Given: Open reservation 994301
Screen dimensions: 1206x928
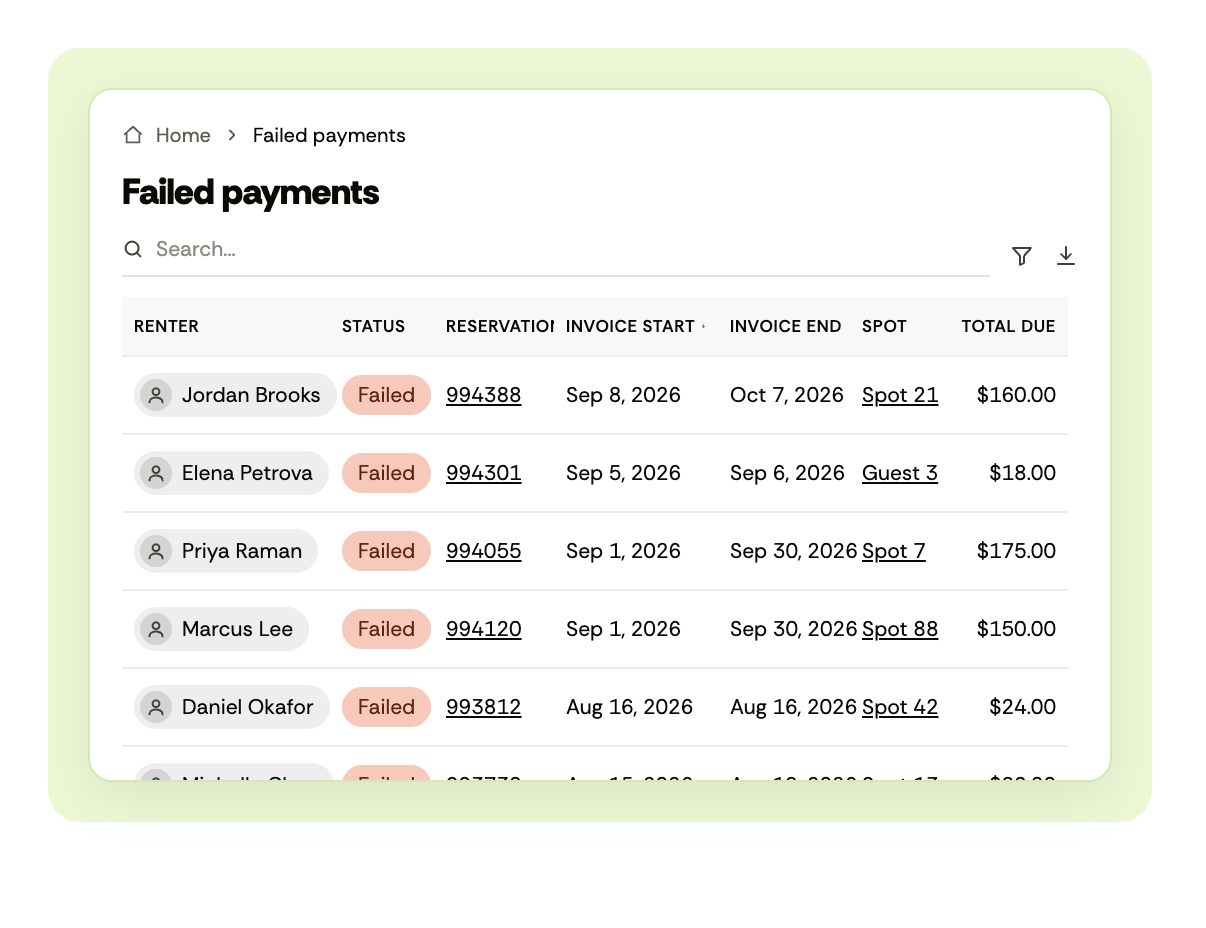Looking at the screenshot, I should coord(483,473).
